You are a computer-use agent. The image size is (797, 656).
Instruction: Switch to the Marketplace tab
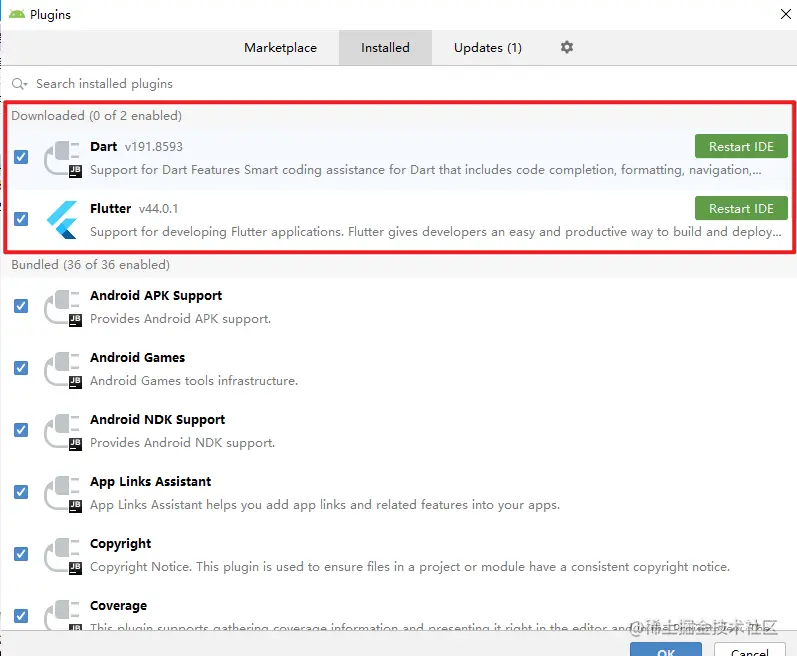[x=281, y=48]
